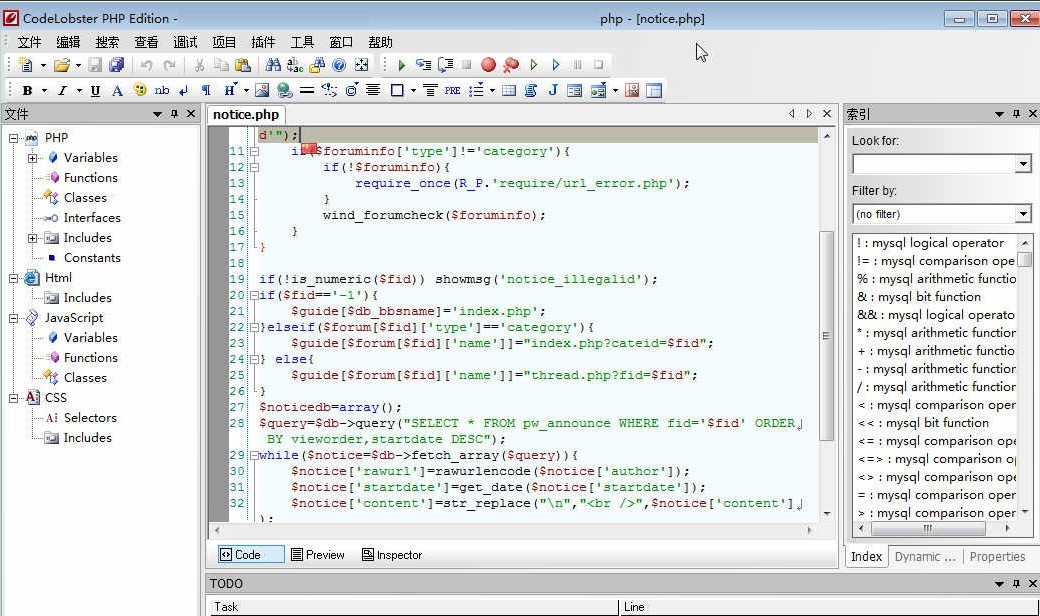Select '!= : mysql comparison' index entry
Image resolution: width=1040 pixels, height=616 pixels.
point(935,261)
